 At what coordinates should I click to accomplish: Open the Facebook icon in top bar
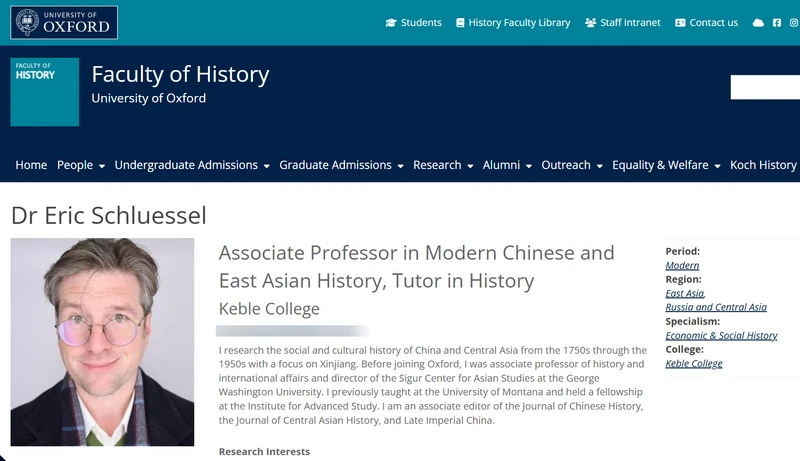(777, 22)
